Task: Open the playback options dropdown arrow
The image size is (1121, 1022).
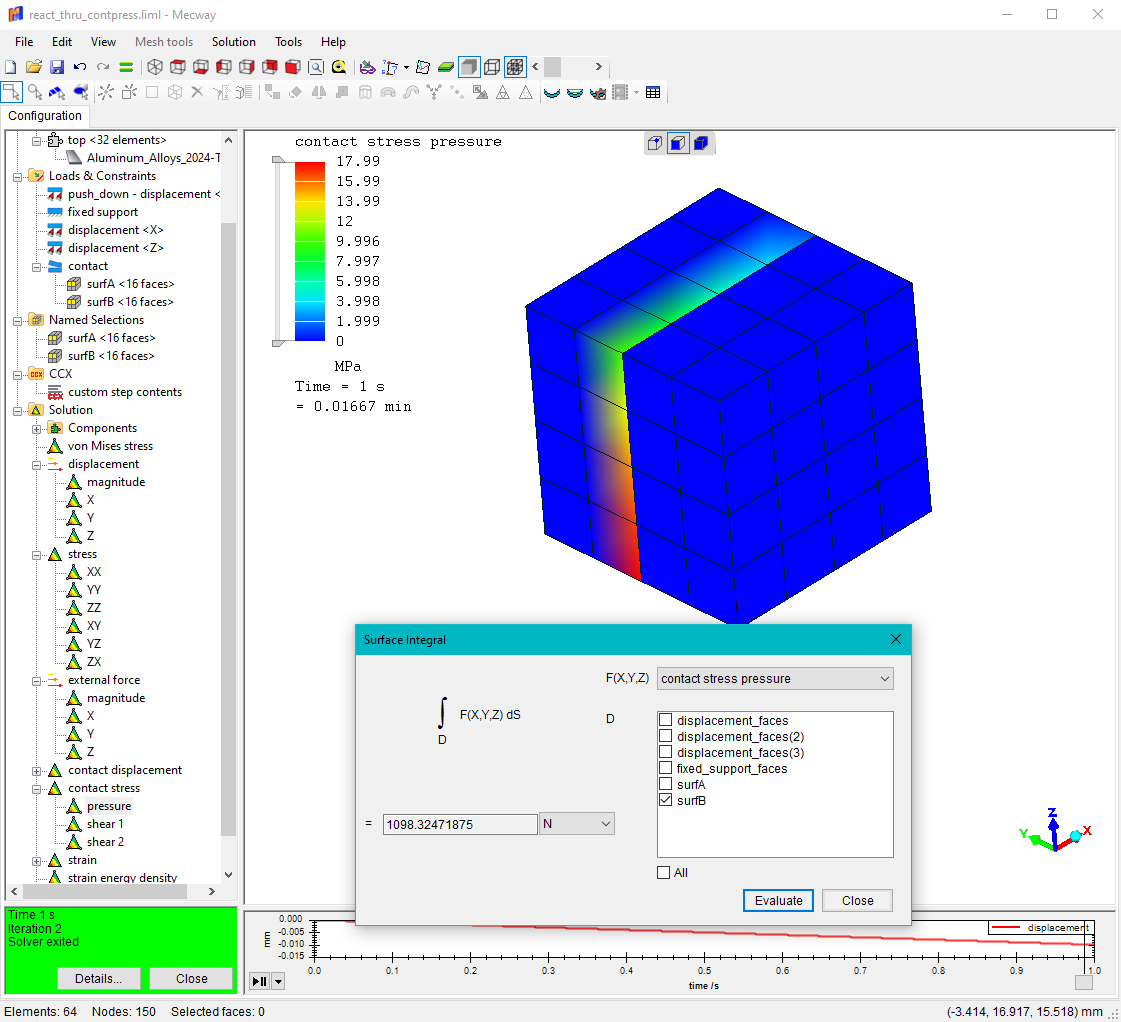Action: click(x=278, y=981)
